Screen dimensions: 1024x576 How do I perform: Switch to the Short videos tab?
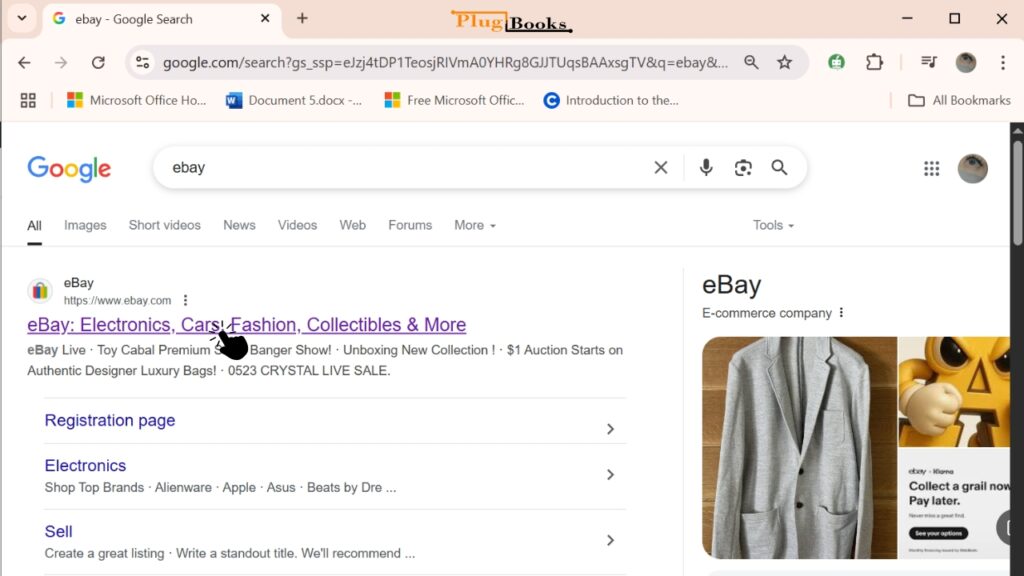[x=165, y=225]
